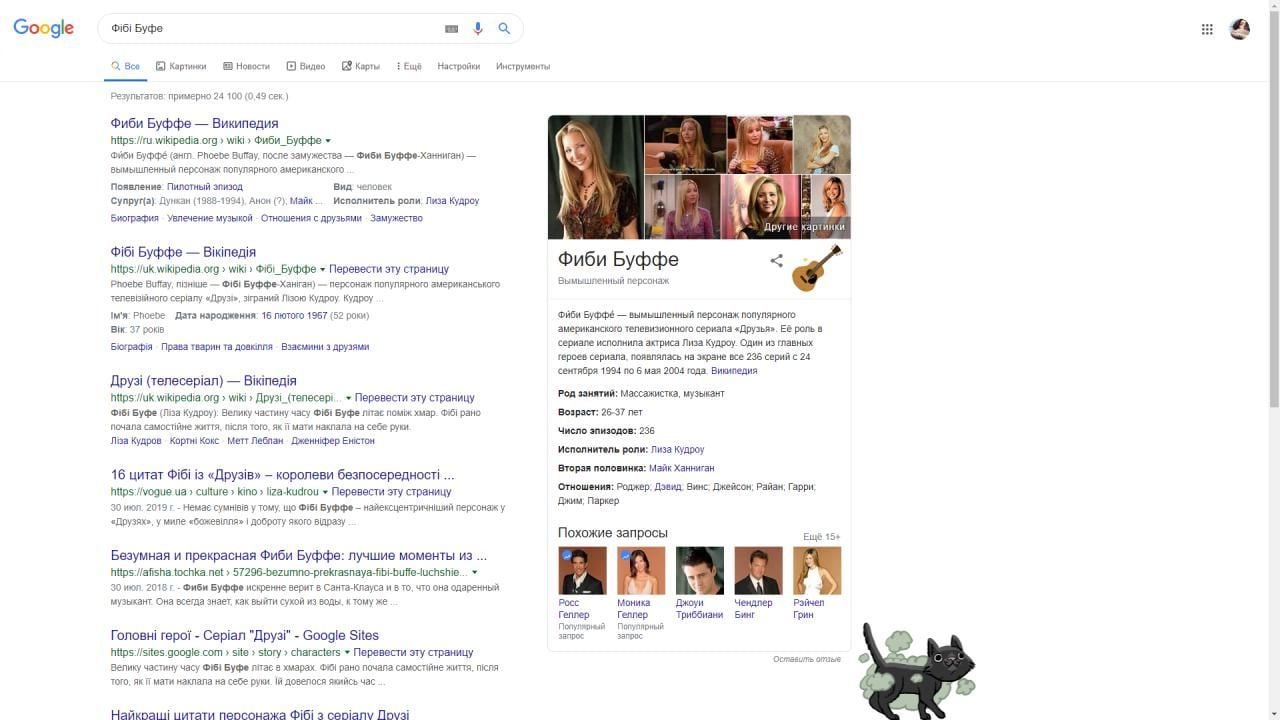The image size is (1280, 720).
Task: Click the guitar icon in knowledge panel
Action: click(817, 267)
